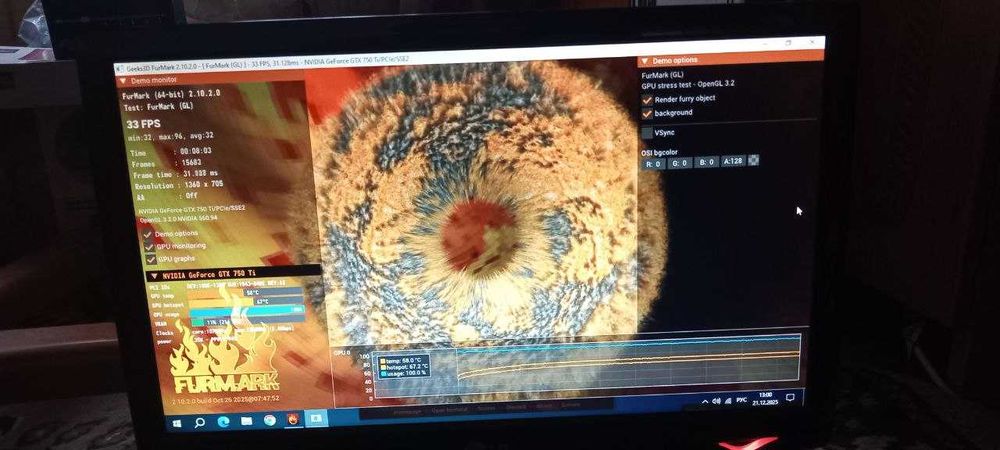Click the Resolution 1360 x 705 line
1000x450 pixels.
click(179, 185)
